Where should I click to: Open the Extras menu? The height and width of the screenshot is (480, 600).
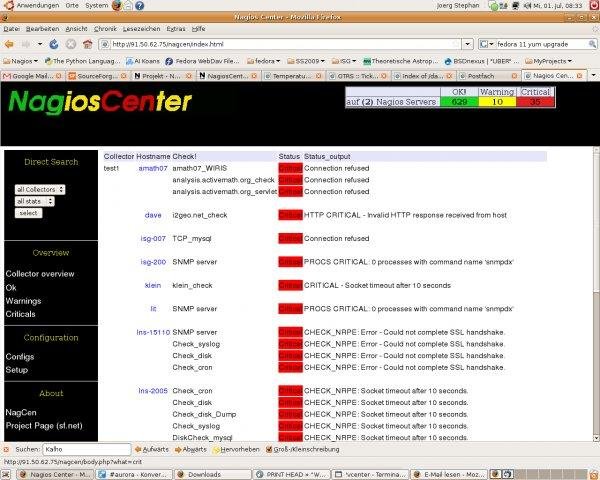(x=176, y=29)
